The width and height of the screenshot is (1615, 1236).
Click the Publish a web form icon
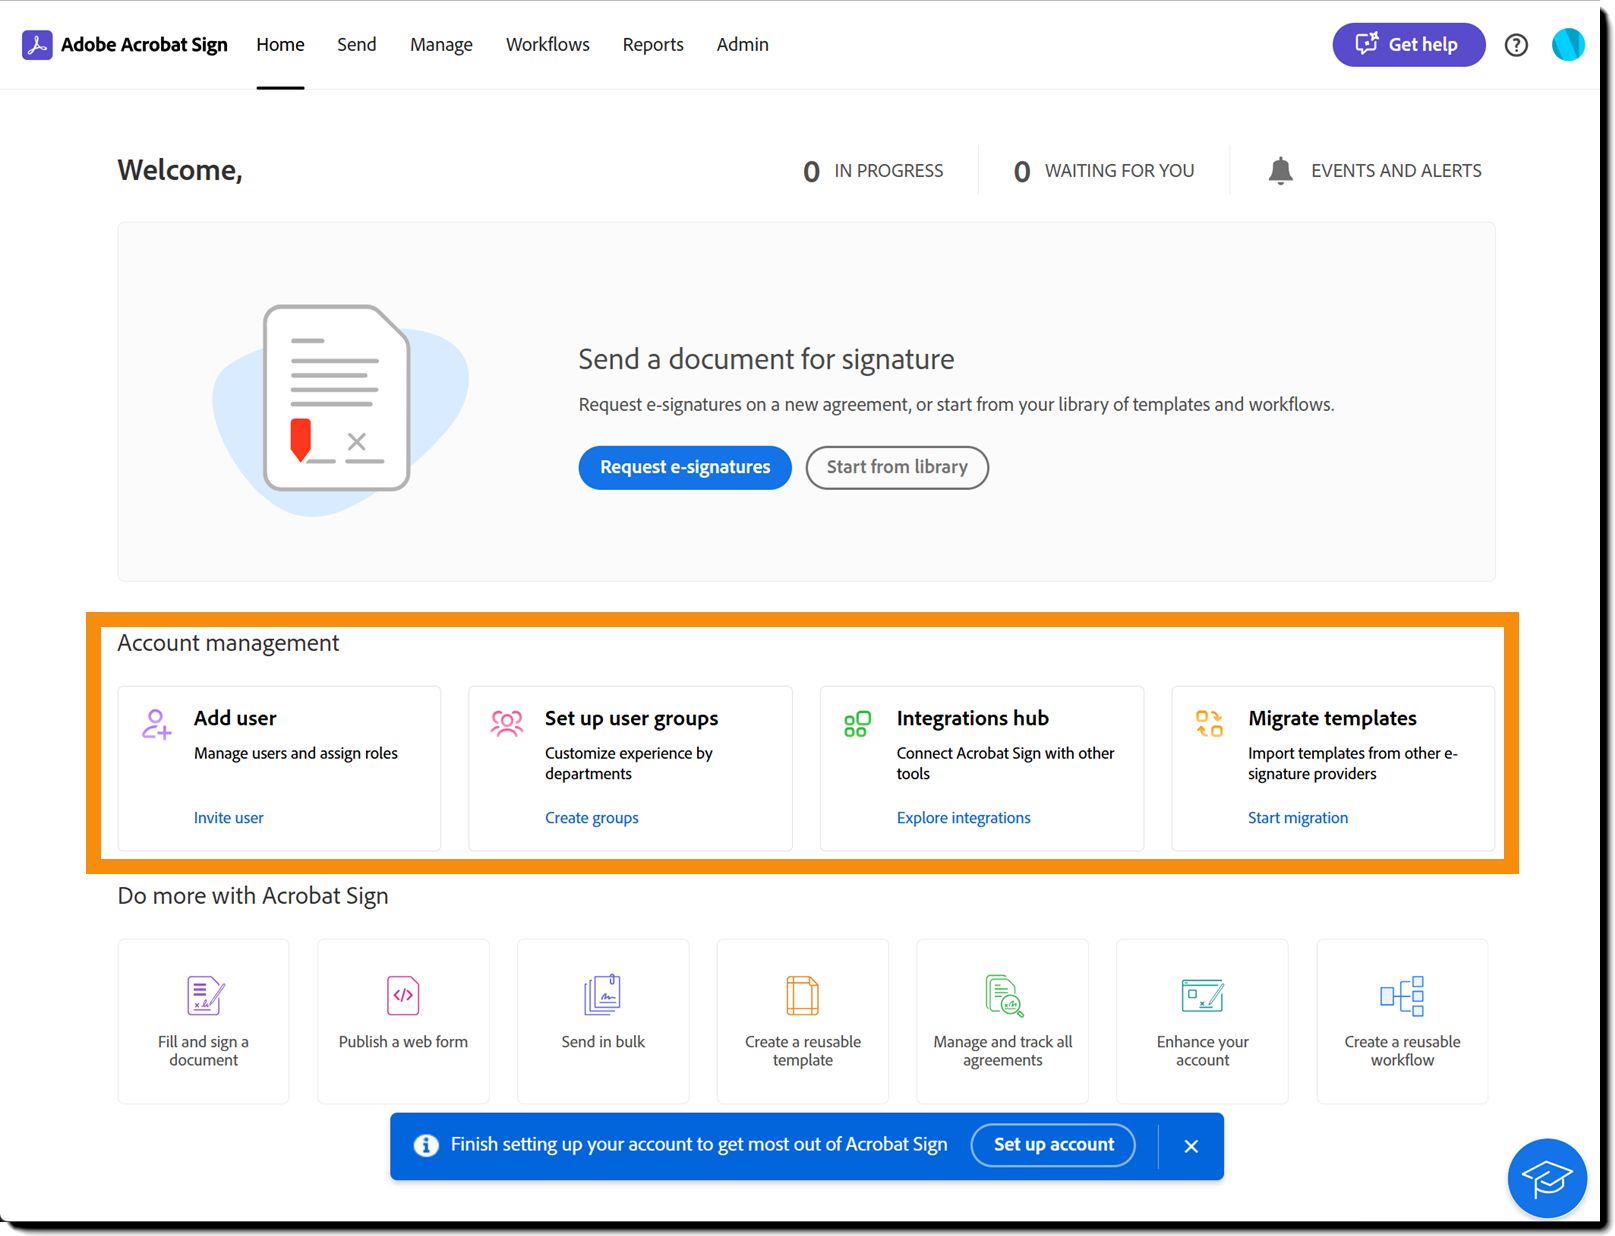click(403, 996)
